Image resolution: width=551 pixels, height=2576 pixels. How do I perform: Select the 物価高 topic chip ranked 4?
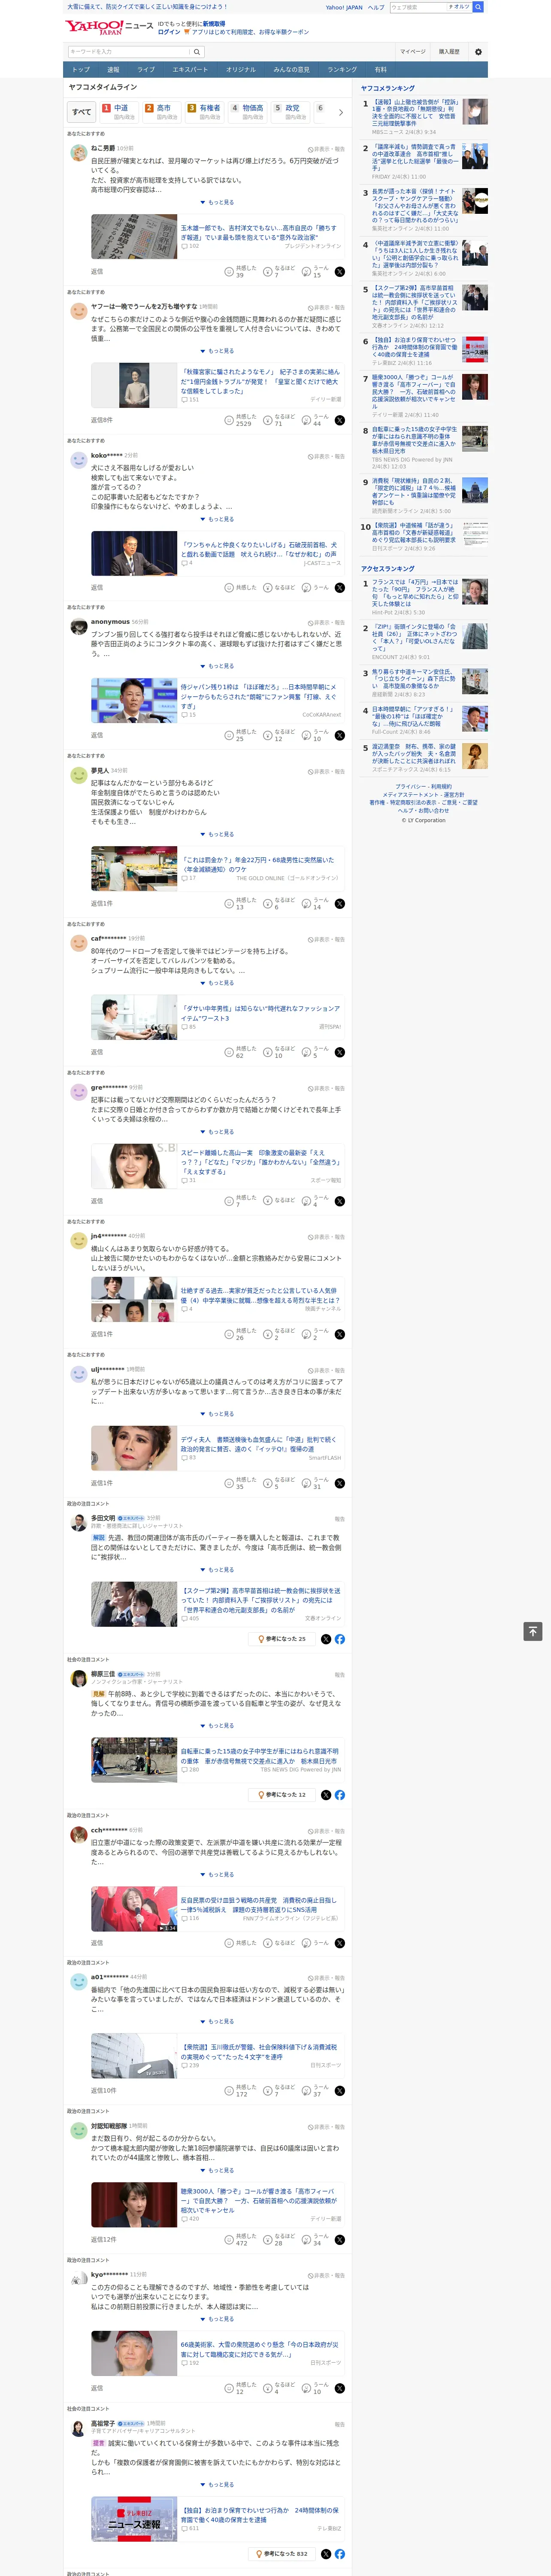point(249,112)
